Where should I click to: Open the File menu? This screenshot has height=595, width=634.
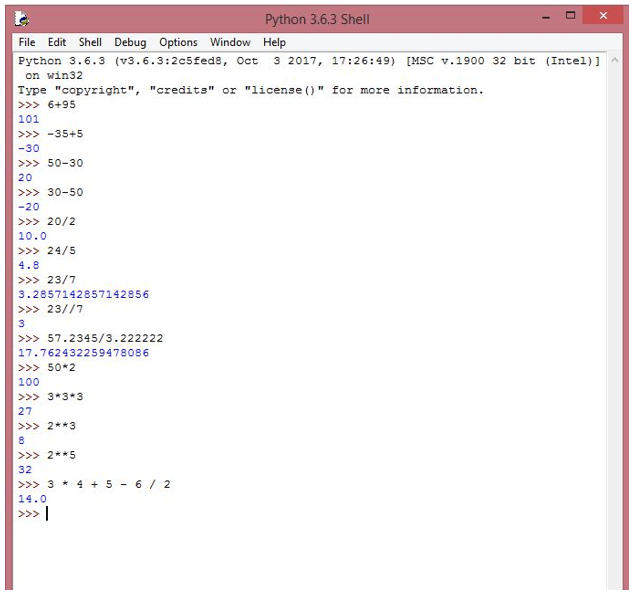click(x=27, y=42)
